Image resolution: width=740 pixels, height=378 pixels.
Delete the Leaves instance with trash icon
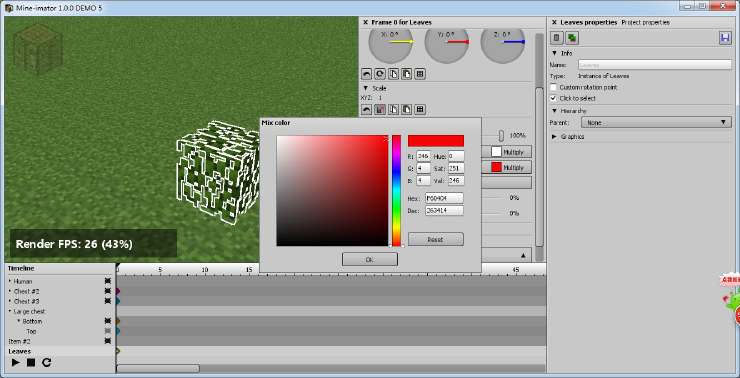(x=557, y=38)
